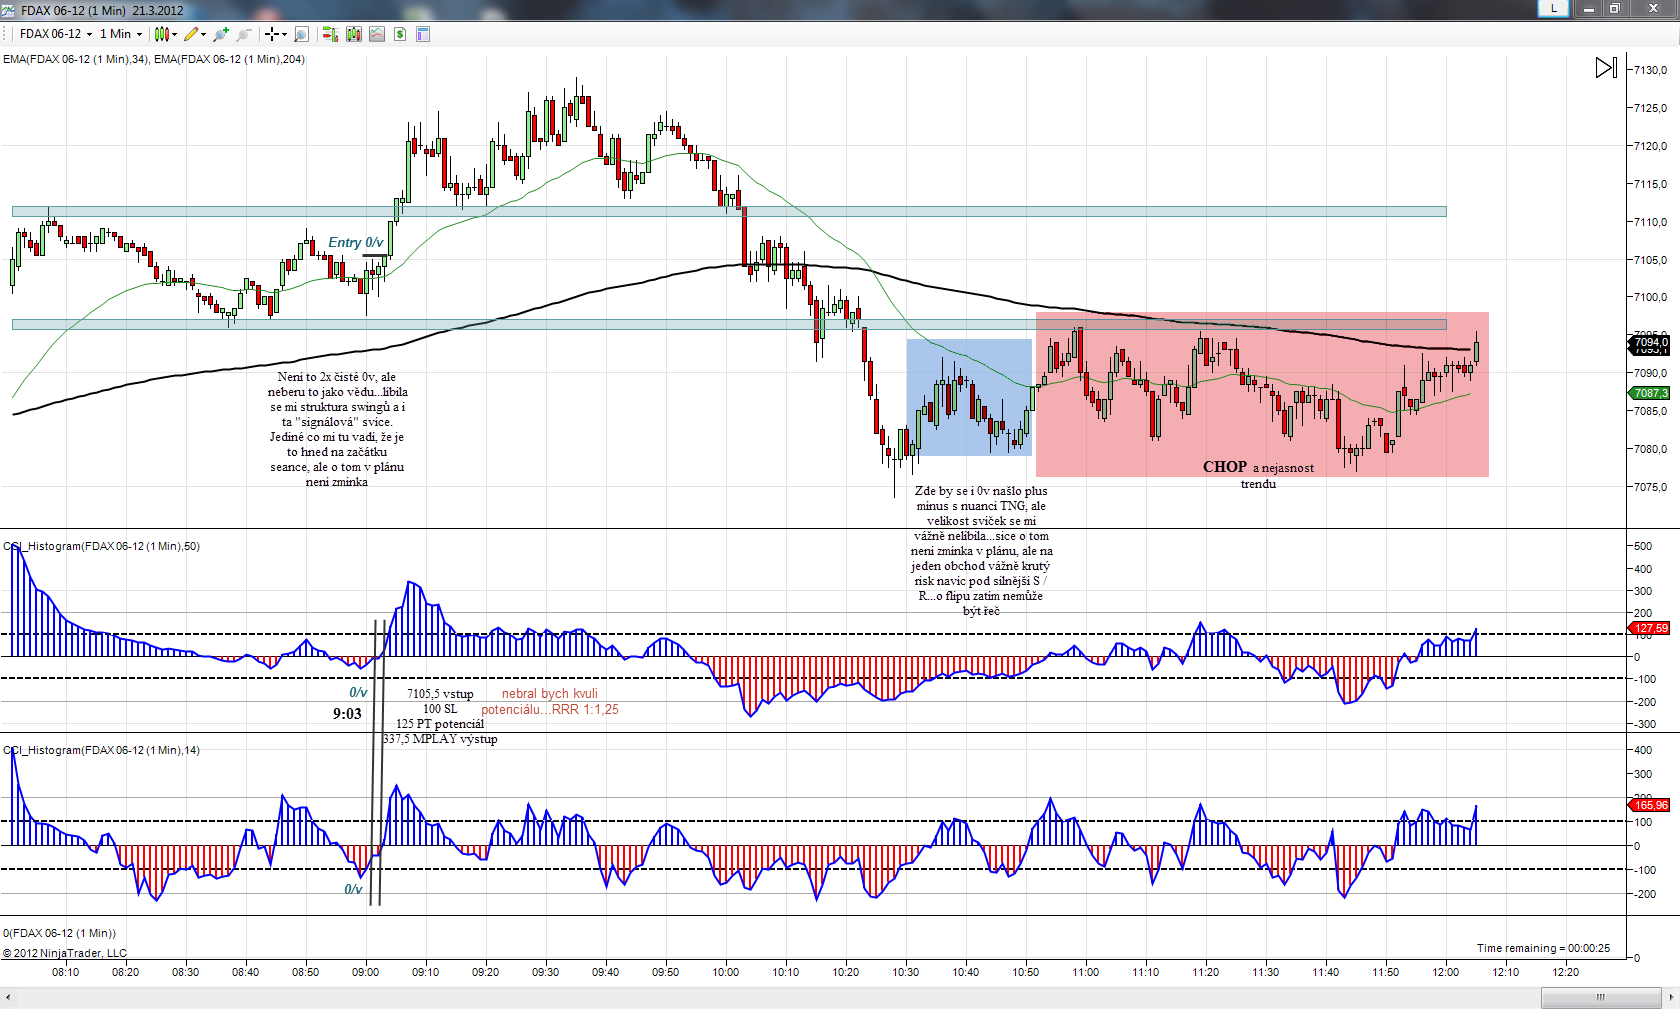This screenshot has height=1009, width=1680.
Task: Select the 'Entry 0/v' chart annotation
Action: [356, 242]
